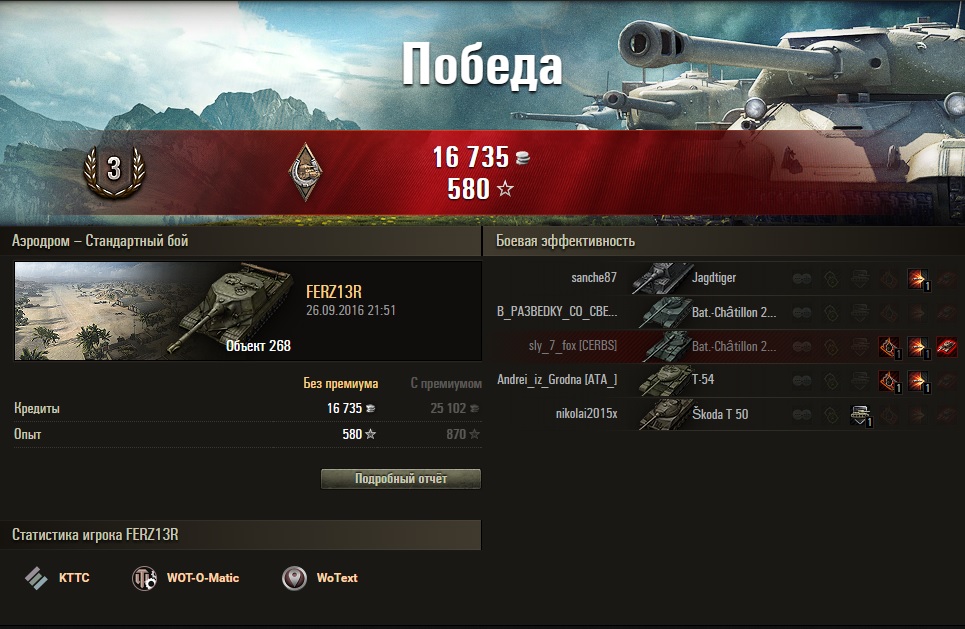Click the Jagdtiger tank thumbnail

[660, 278]
